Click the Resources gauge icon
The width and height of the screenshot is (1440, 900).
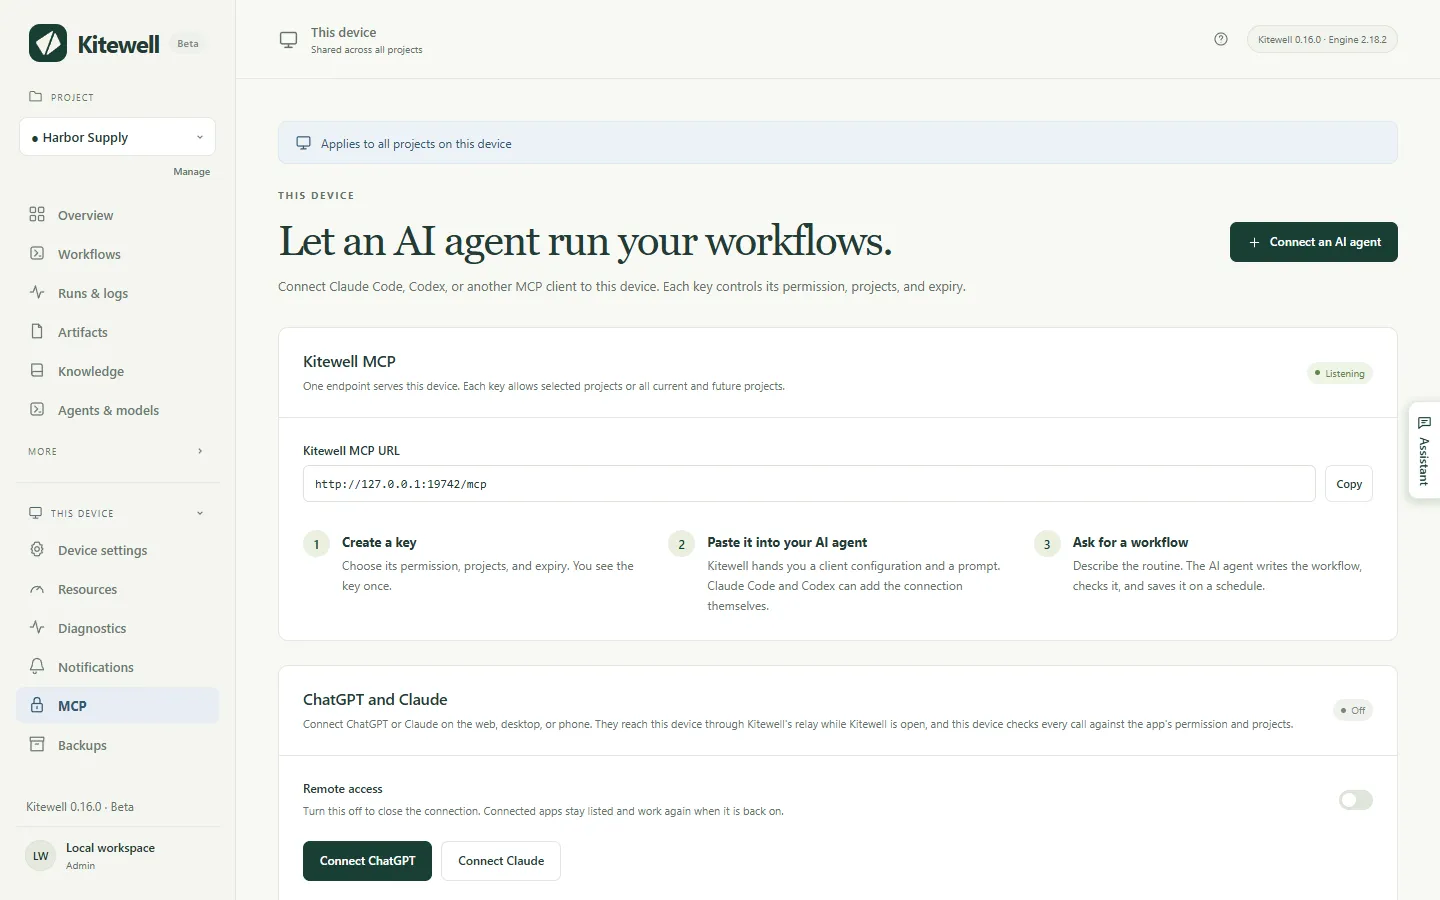pyautogui.click(x=37, y=589)
